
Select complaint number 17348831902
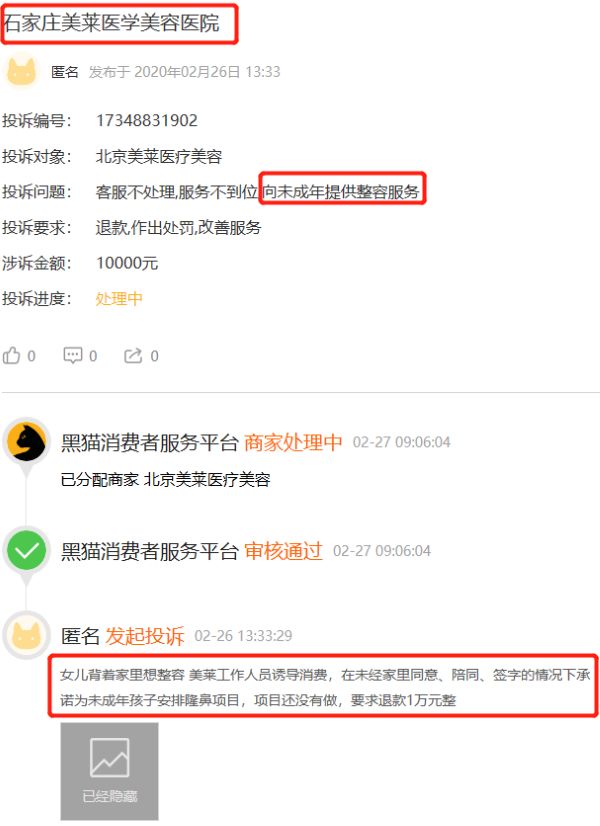point(146,121)
